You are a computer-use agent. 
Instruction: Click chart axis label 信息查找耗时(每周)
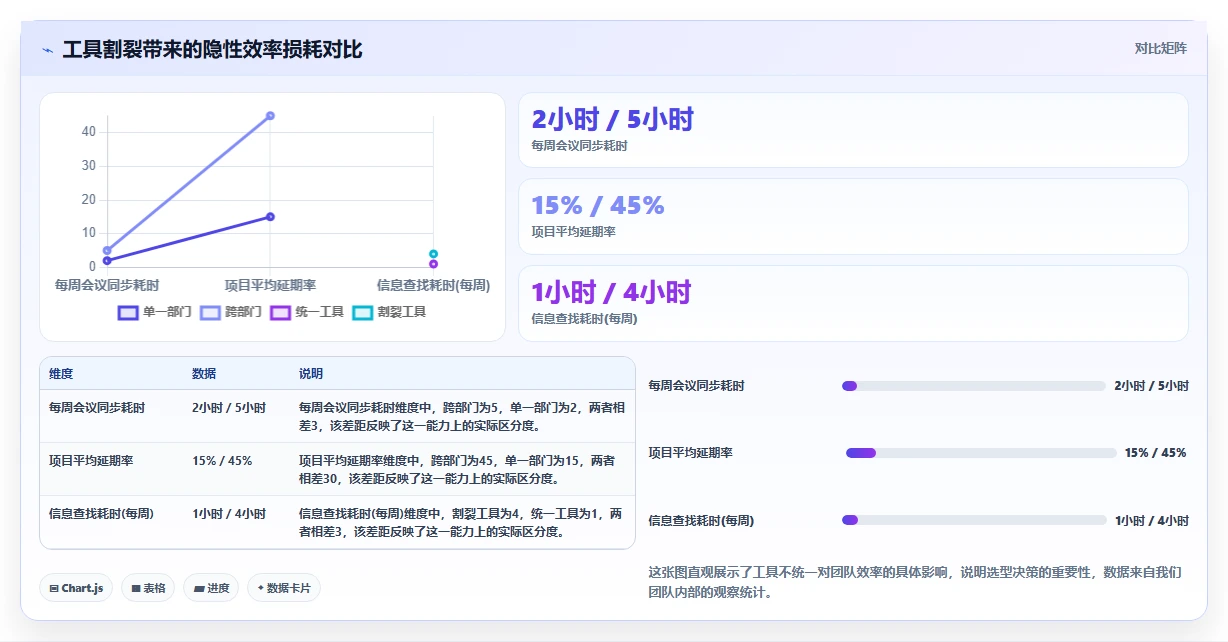coord(433,285)
